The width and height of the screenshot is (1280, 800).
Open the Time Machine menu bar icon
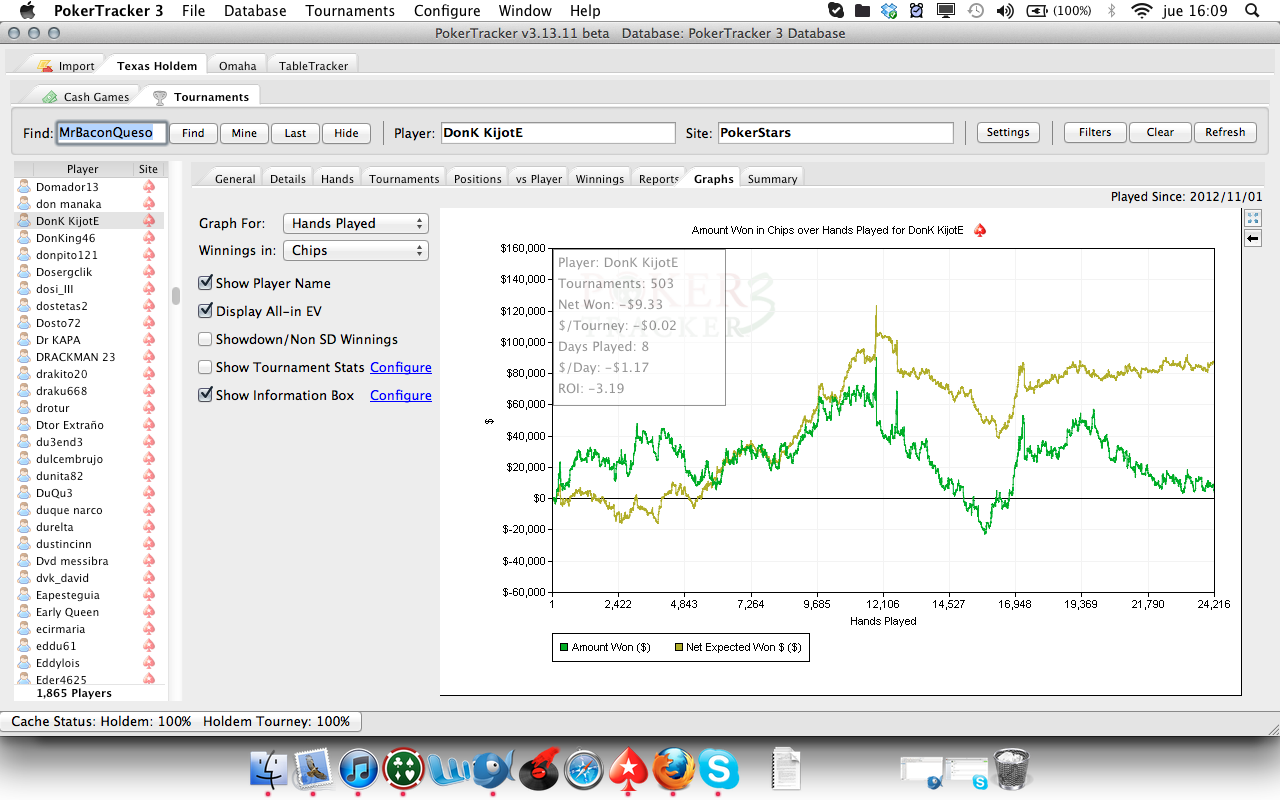pyautogui.click(x=975, y=11)
